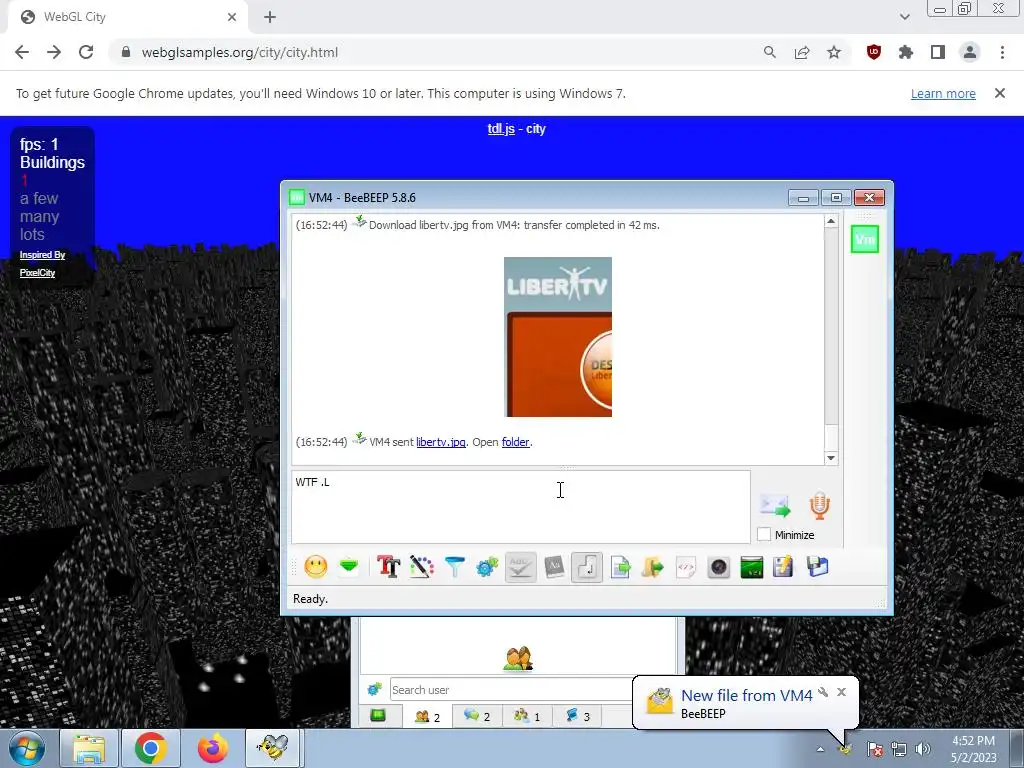This screenshot has width=1024, height=768.
Task: Toggle the Chrome side panel
Action: tap(938, 52)
